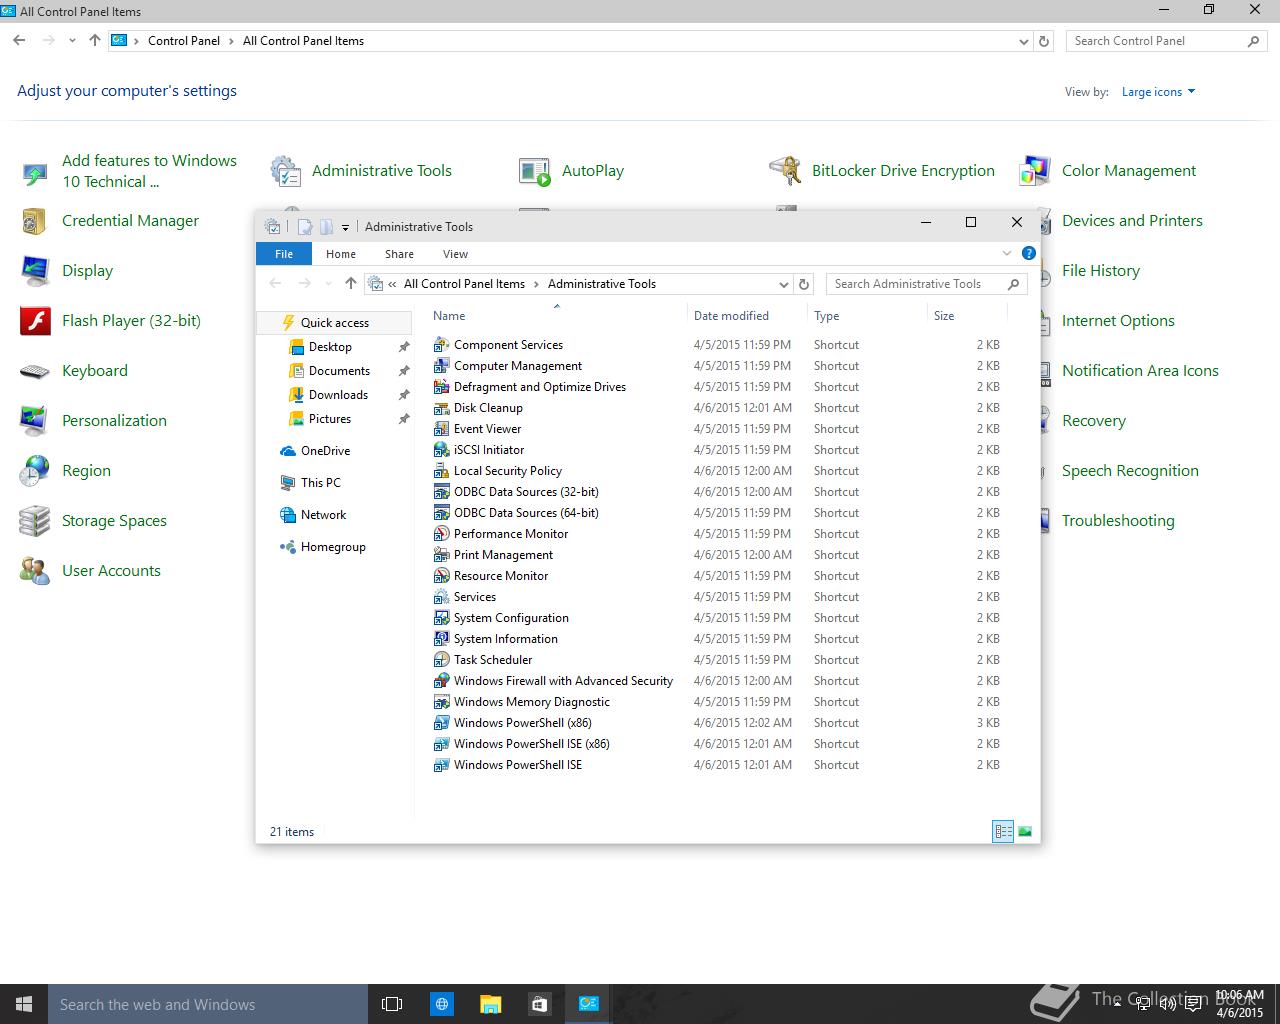This screenshot has height=1024, width=1280.
Task: Select Quick access in navigation pane
Action: pyautogui.click(x=334, y=323)
